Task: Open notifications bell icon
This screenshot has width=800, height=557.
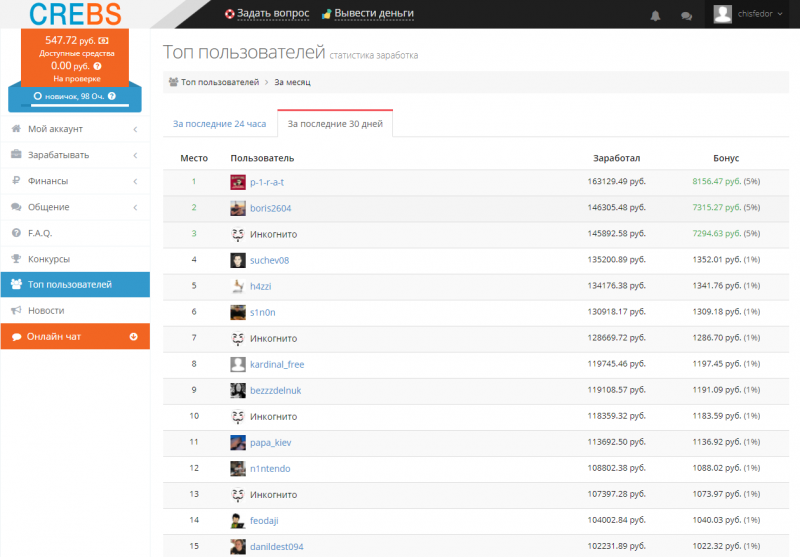Action: [x=656, y=16]
